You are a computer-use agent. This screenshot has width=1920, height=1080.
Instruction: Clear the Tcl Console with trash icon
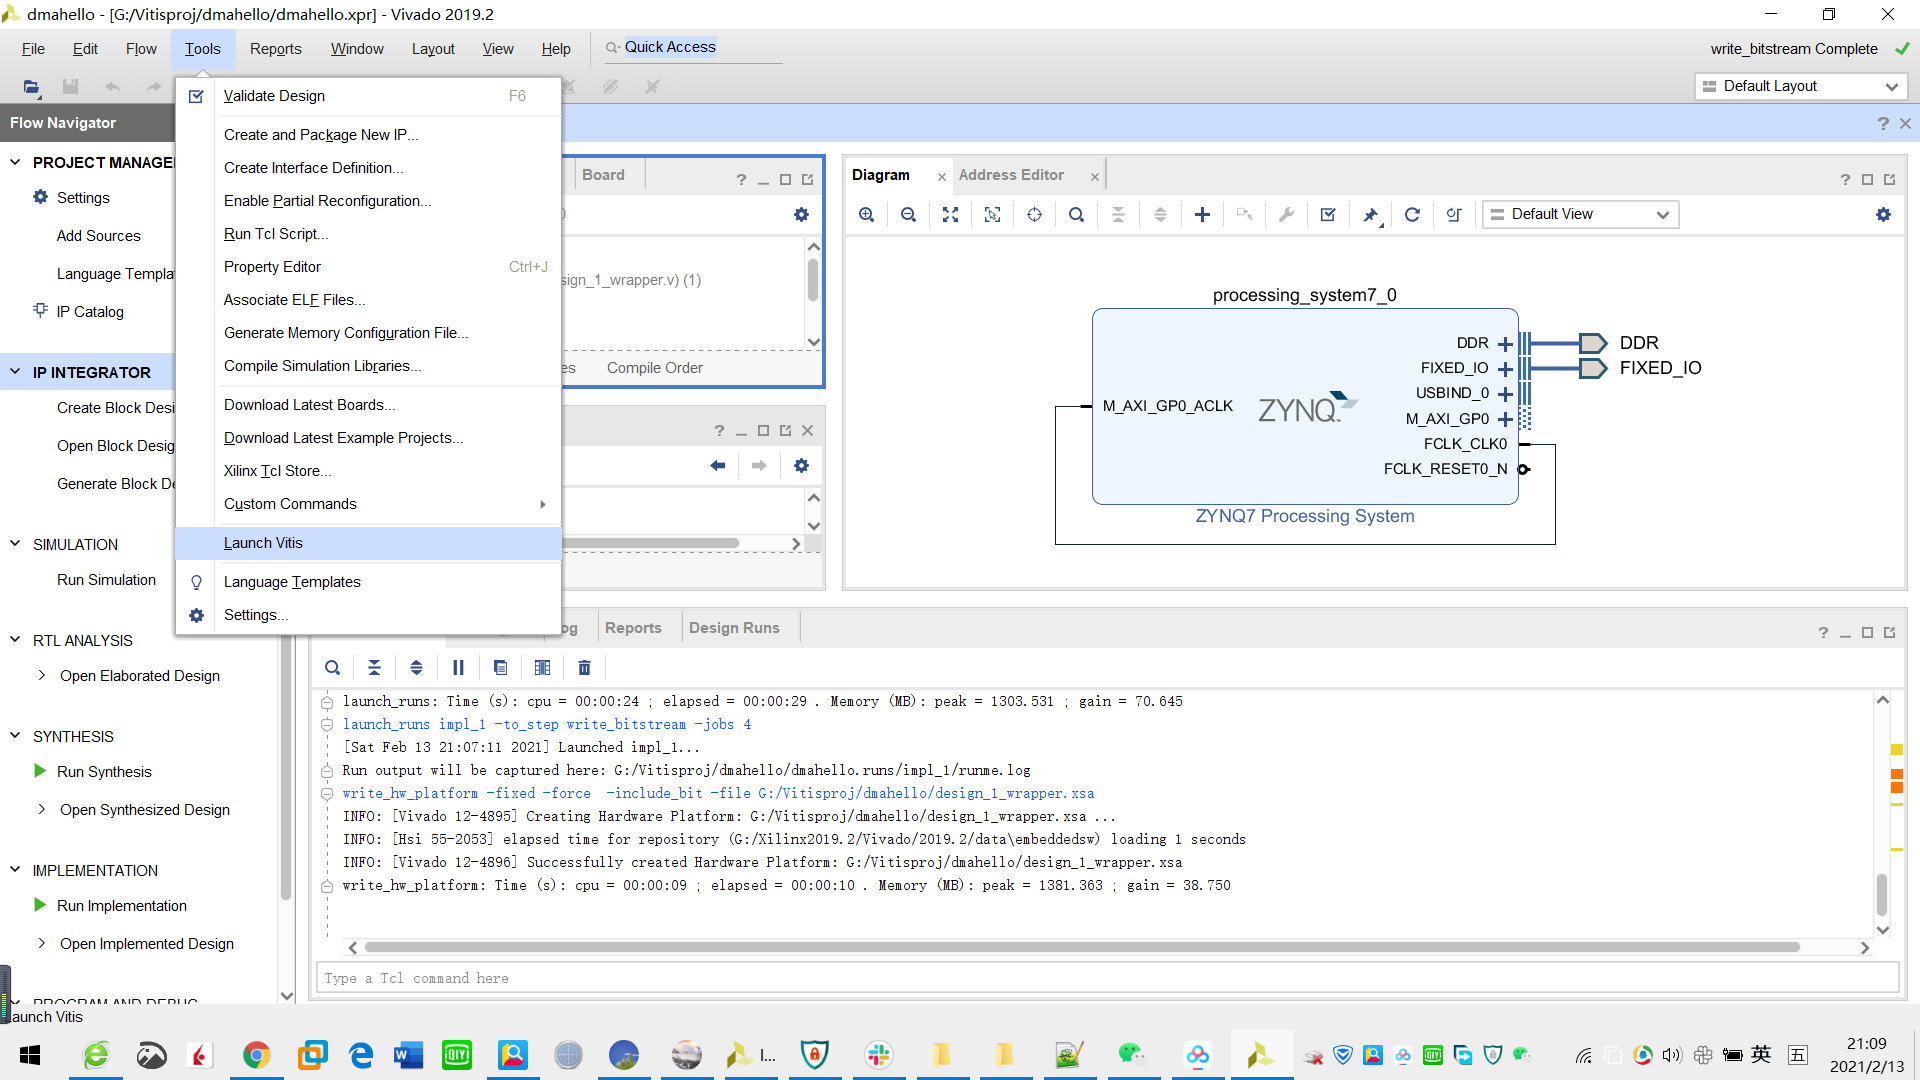pyautogui.click(x=584, y=667)
